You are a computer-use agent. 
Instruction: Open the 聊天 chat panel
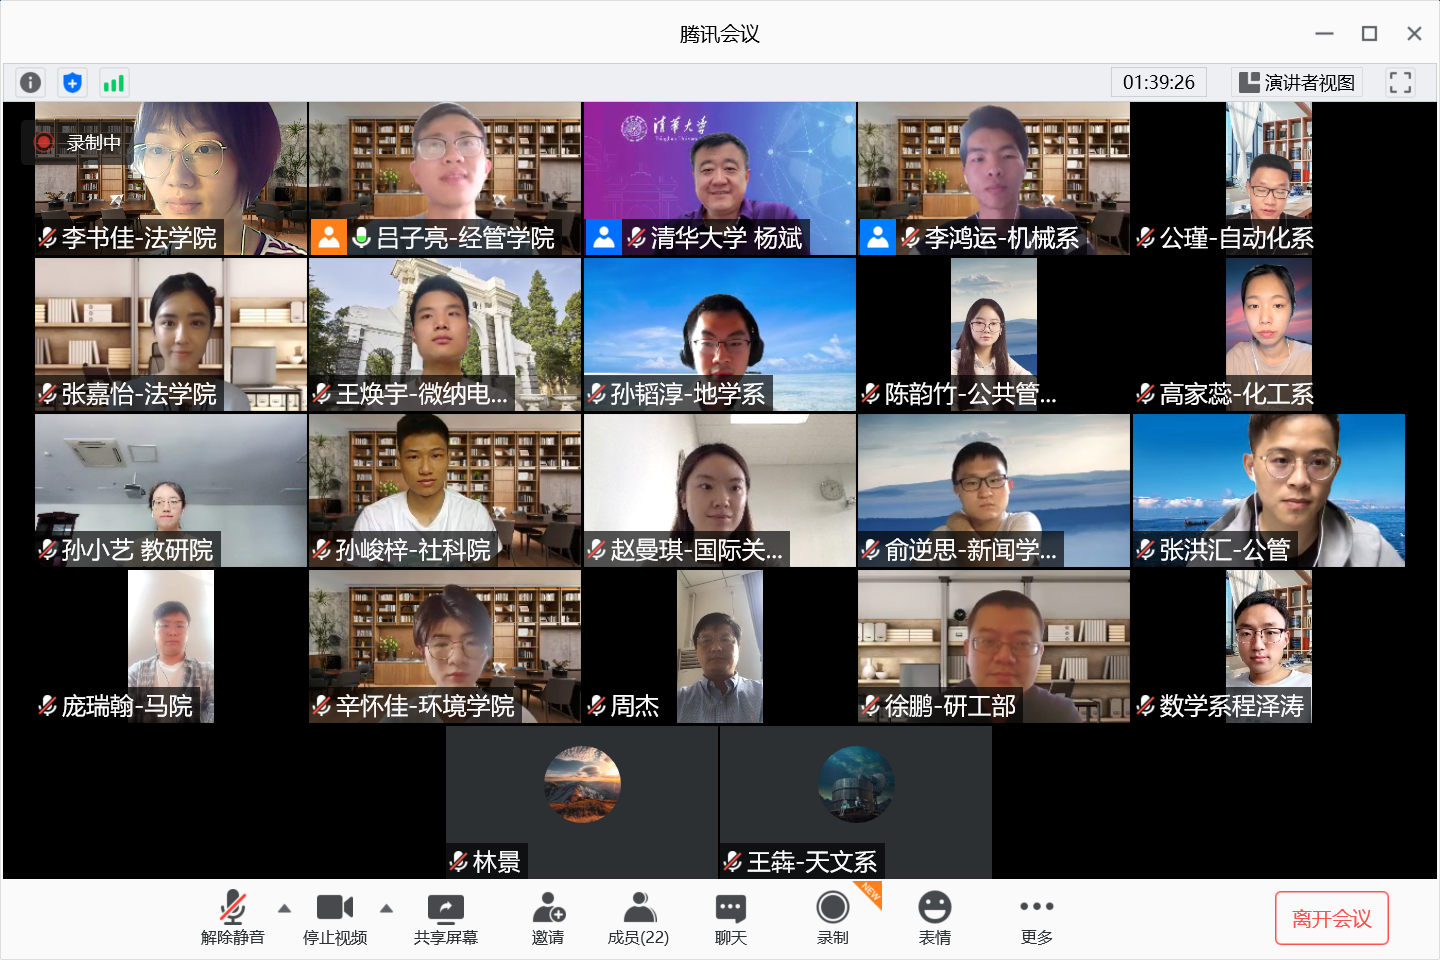pos(731,918)
